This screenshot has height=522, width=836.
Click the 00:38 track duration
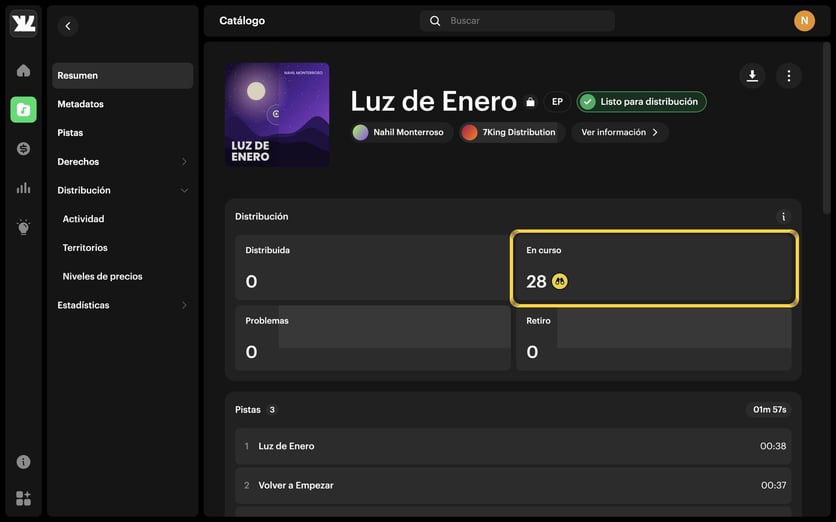pos(773,446)
